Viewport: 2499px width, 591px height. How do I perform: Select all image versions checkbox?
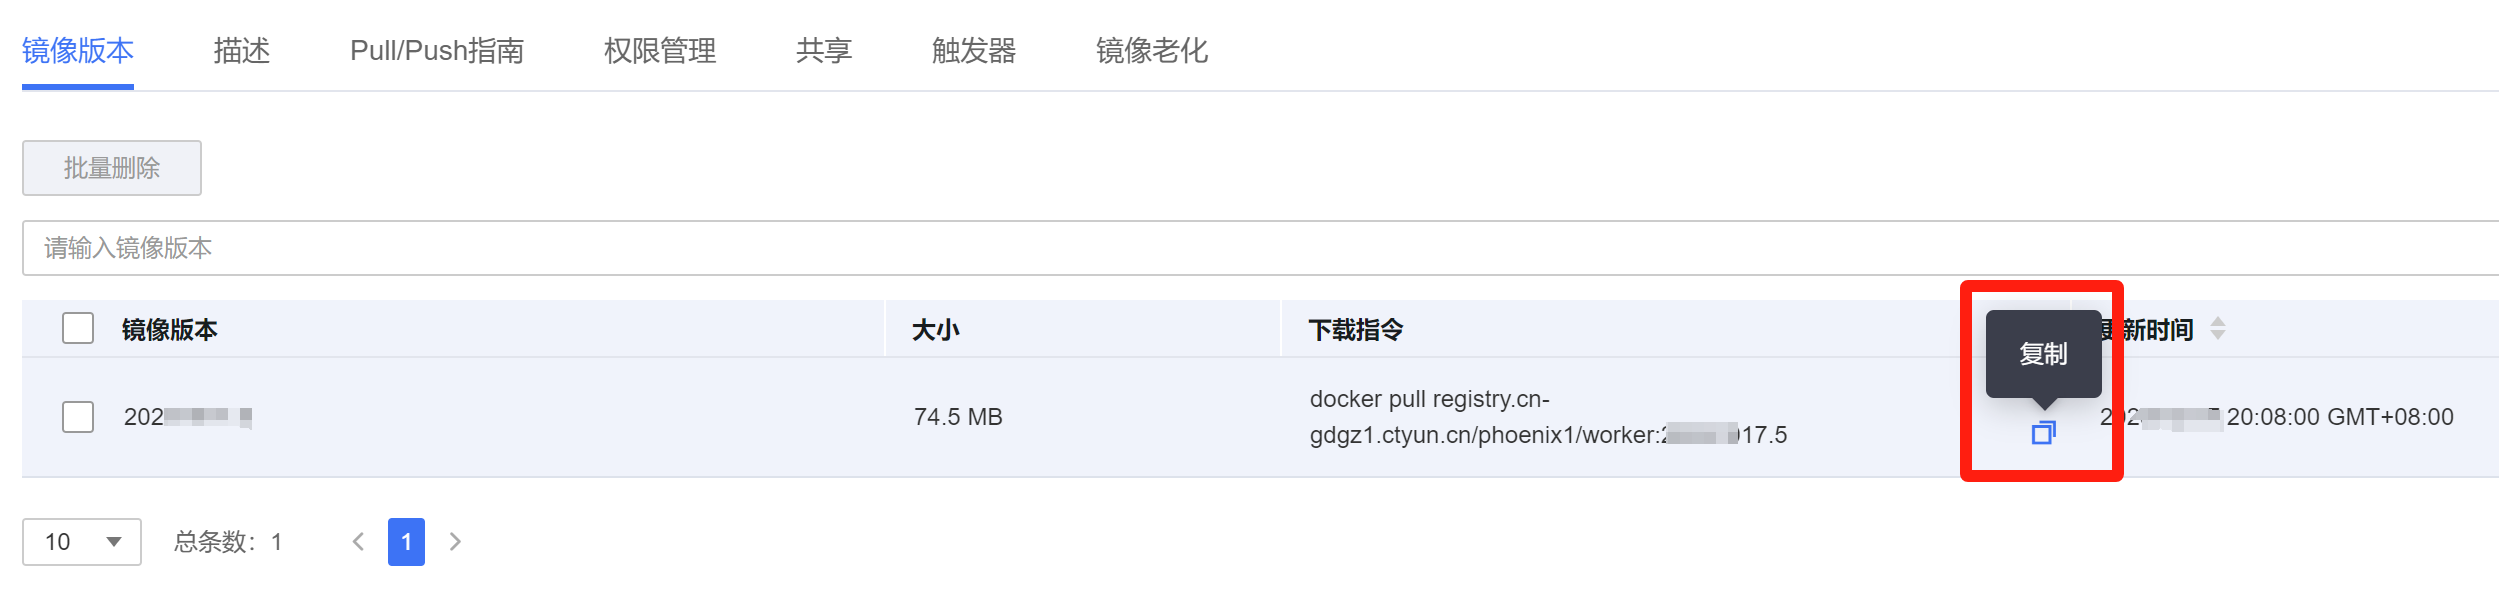pos(78,329)
